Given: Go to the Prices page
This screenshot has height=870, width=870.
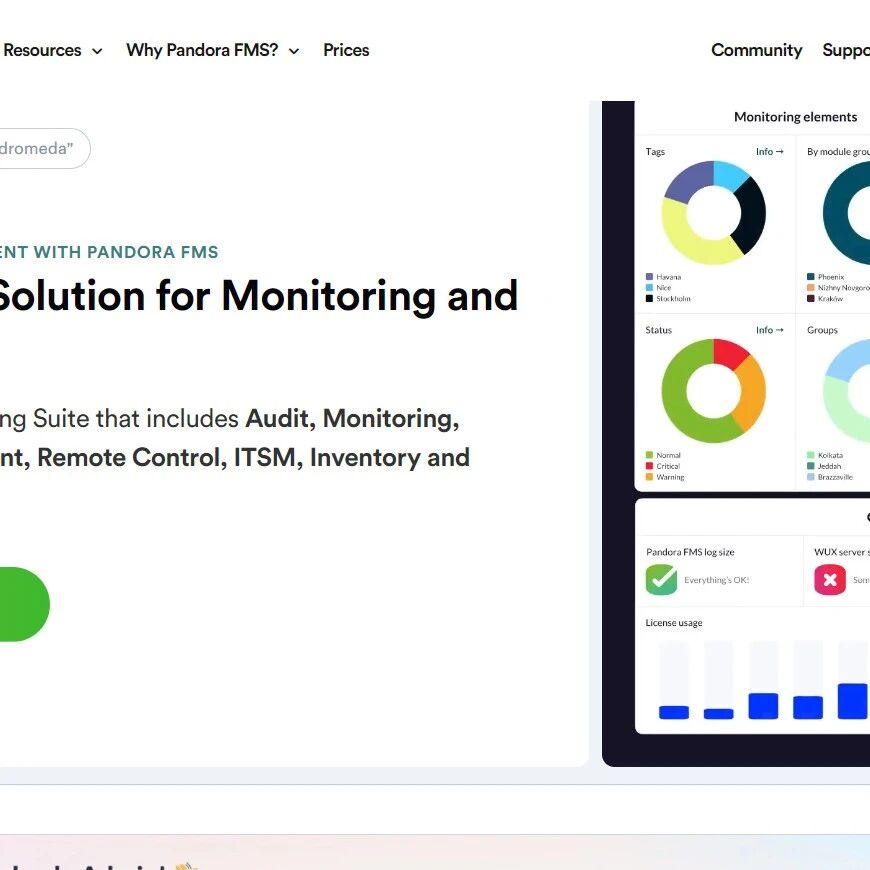Looking at the screenshot, I should (x=346, y=50).
